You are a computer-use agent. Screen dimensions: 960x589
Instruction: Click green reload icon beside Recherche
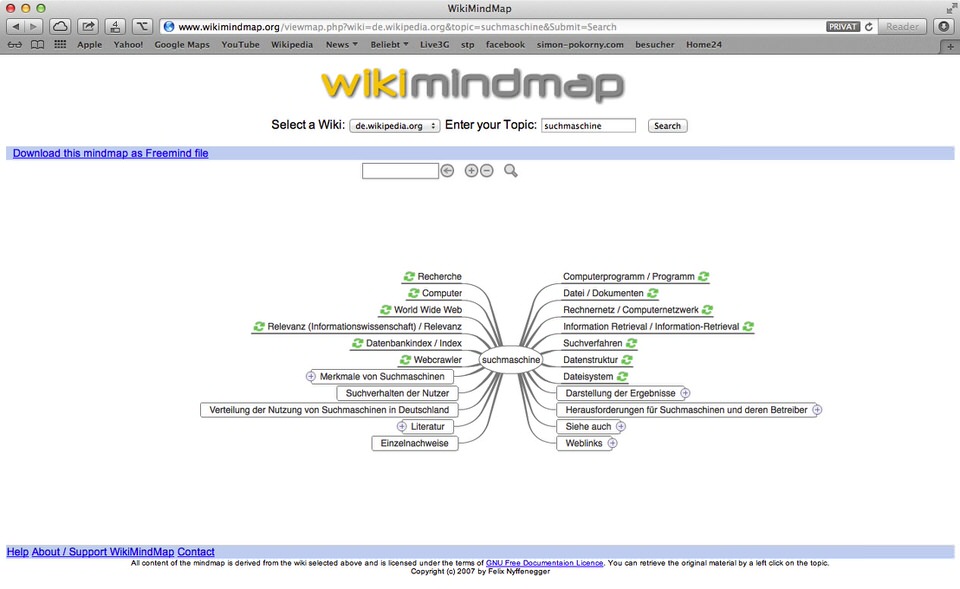coord(409,276)
